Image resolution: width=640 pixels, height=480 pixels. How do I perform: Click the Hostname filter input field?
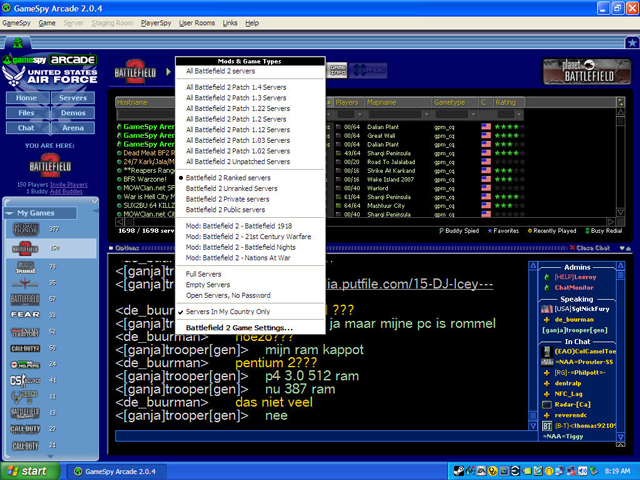(146, 114)
